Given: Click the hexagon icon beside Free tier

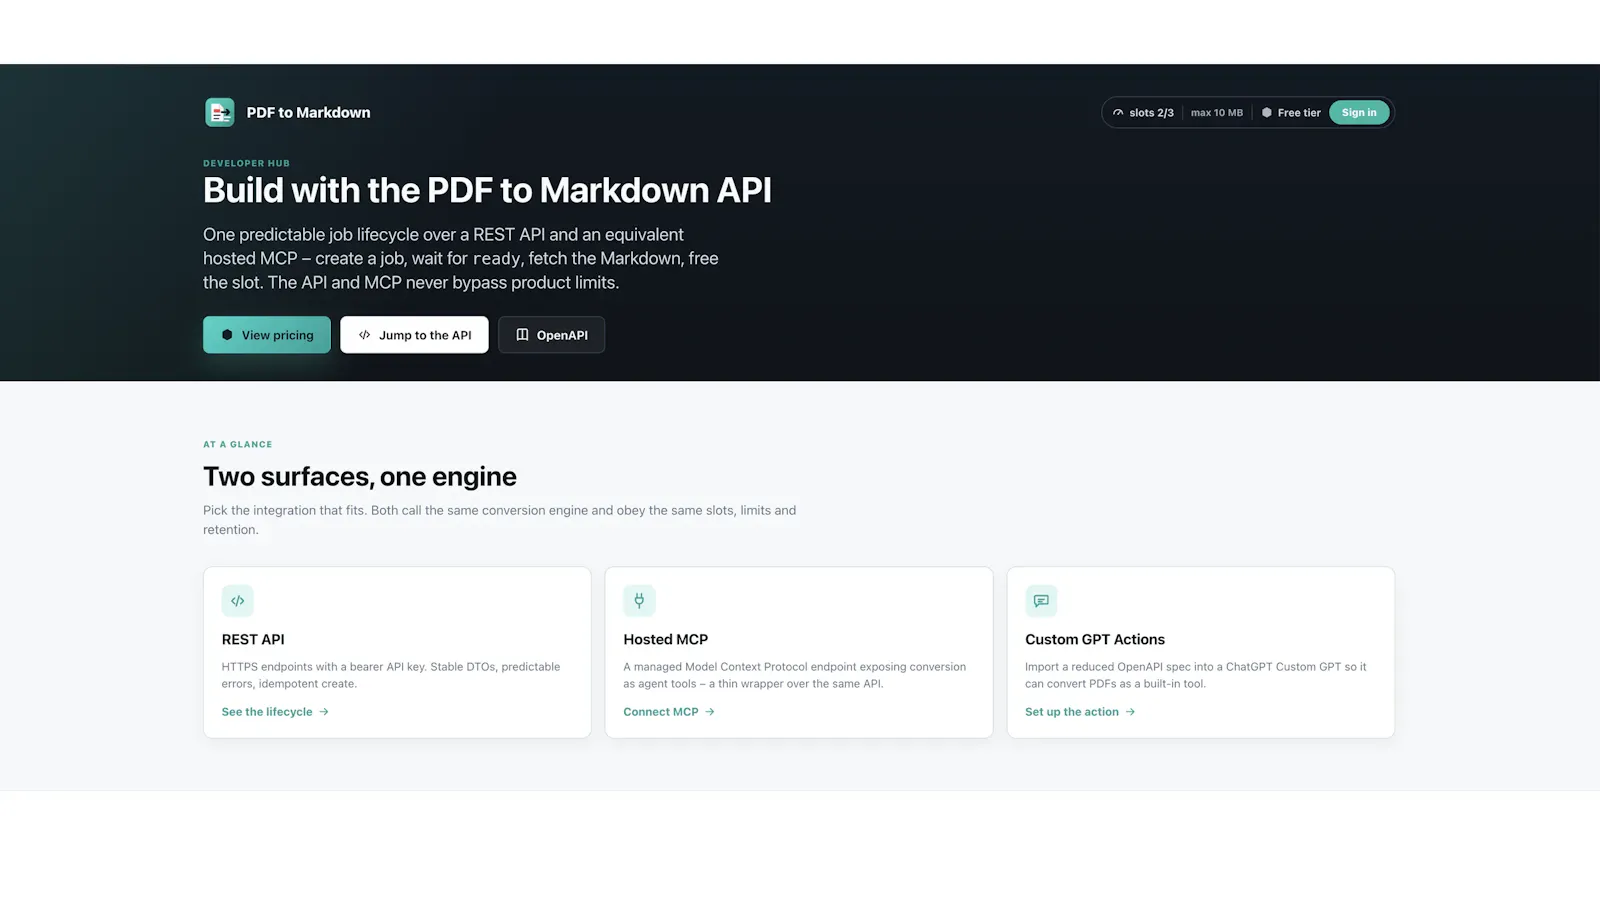Looking at the screenshot, I should point(1267,113).
